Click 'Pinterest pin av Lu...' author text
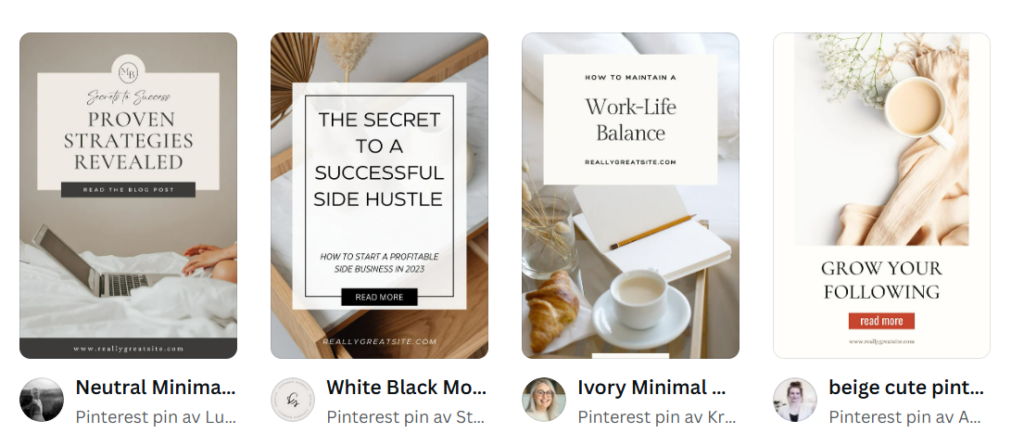Viewport: 1024px width, 446px height. (155, 417)
